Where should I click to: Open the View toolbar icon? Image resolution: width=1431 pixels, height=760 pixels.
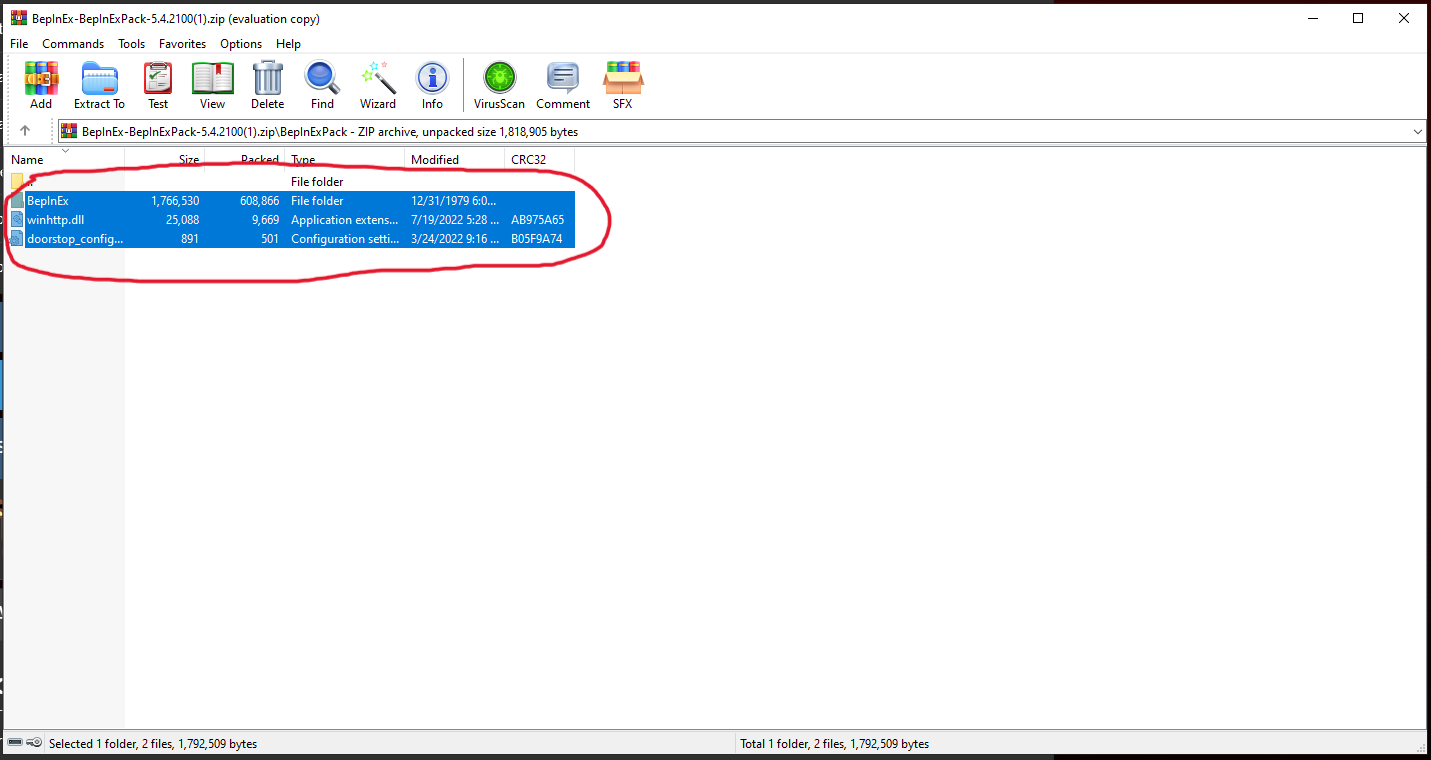tap(212, 78)
